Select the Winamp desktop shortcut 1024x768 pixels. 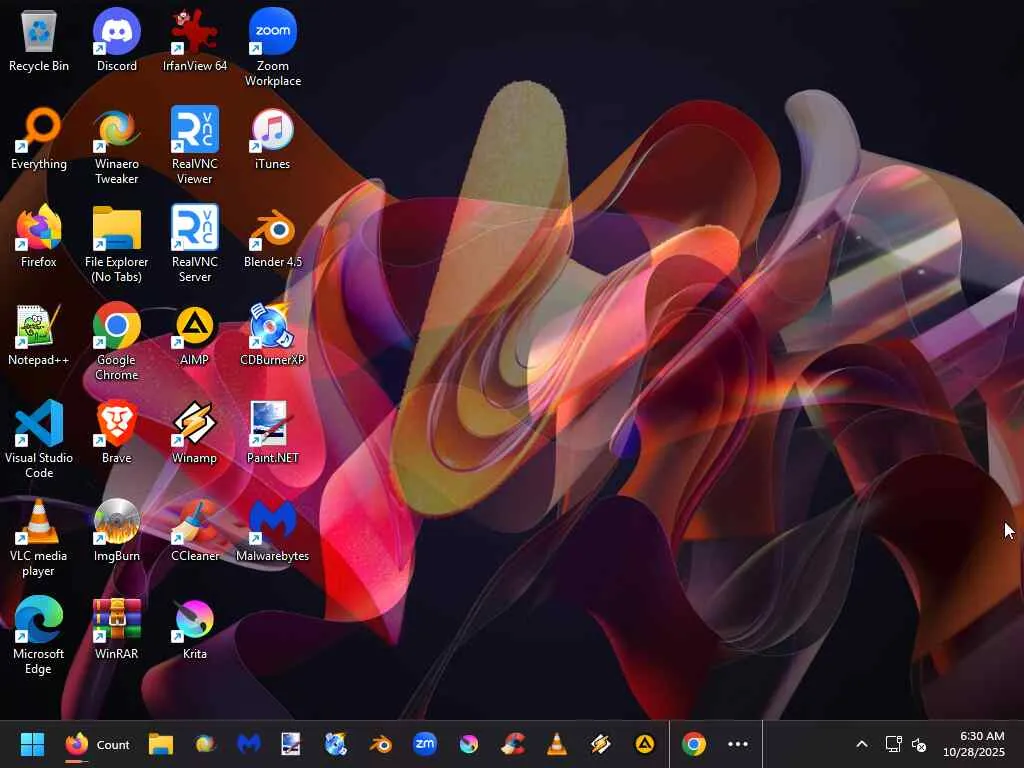pos(195,432)
